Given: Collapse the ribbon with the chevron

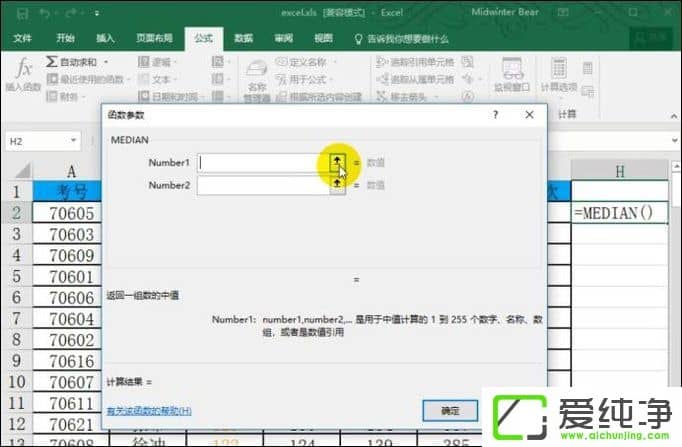Looking at the screenshot, I should (x=674, y=116).
